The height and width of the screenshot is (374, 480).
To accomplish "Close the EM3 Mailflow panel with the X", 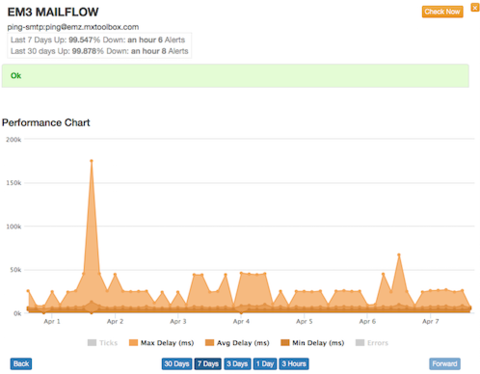I will tap(475, 7).
